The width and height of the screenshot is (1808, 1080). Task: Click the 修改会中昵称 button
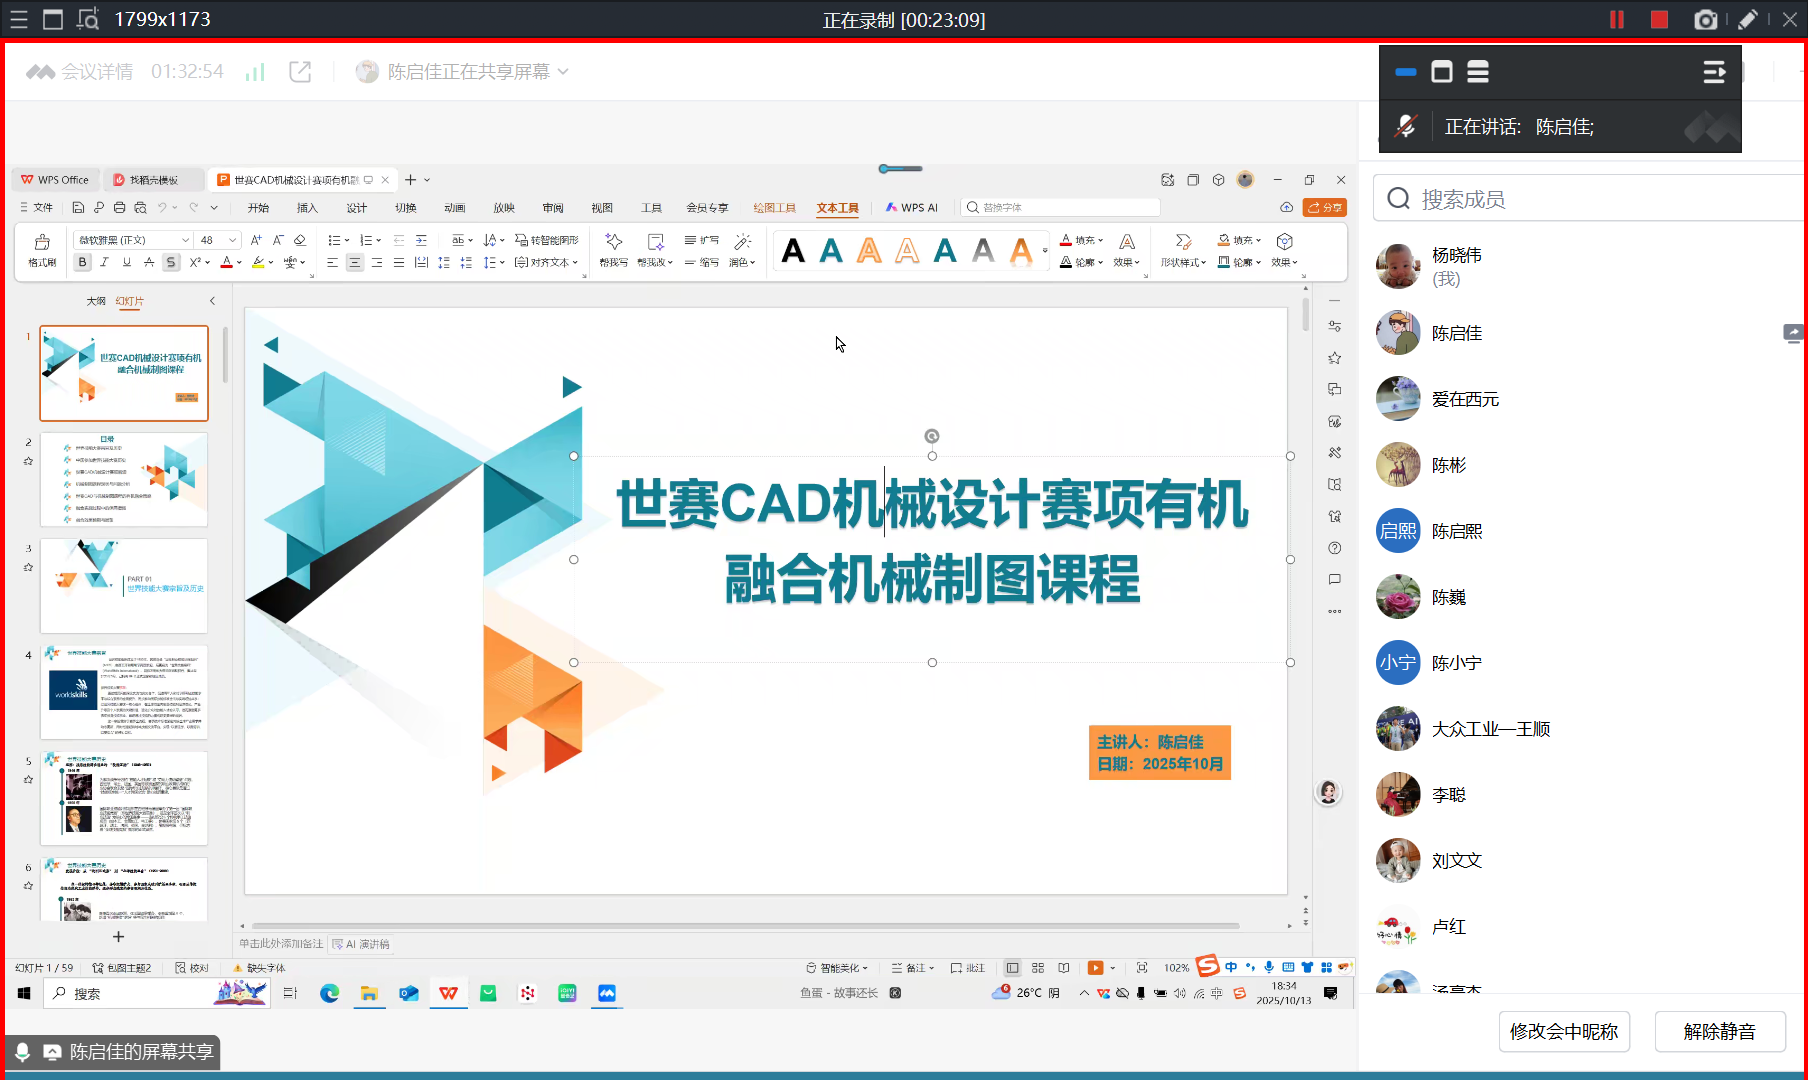[x=1563, y=1031]
